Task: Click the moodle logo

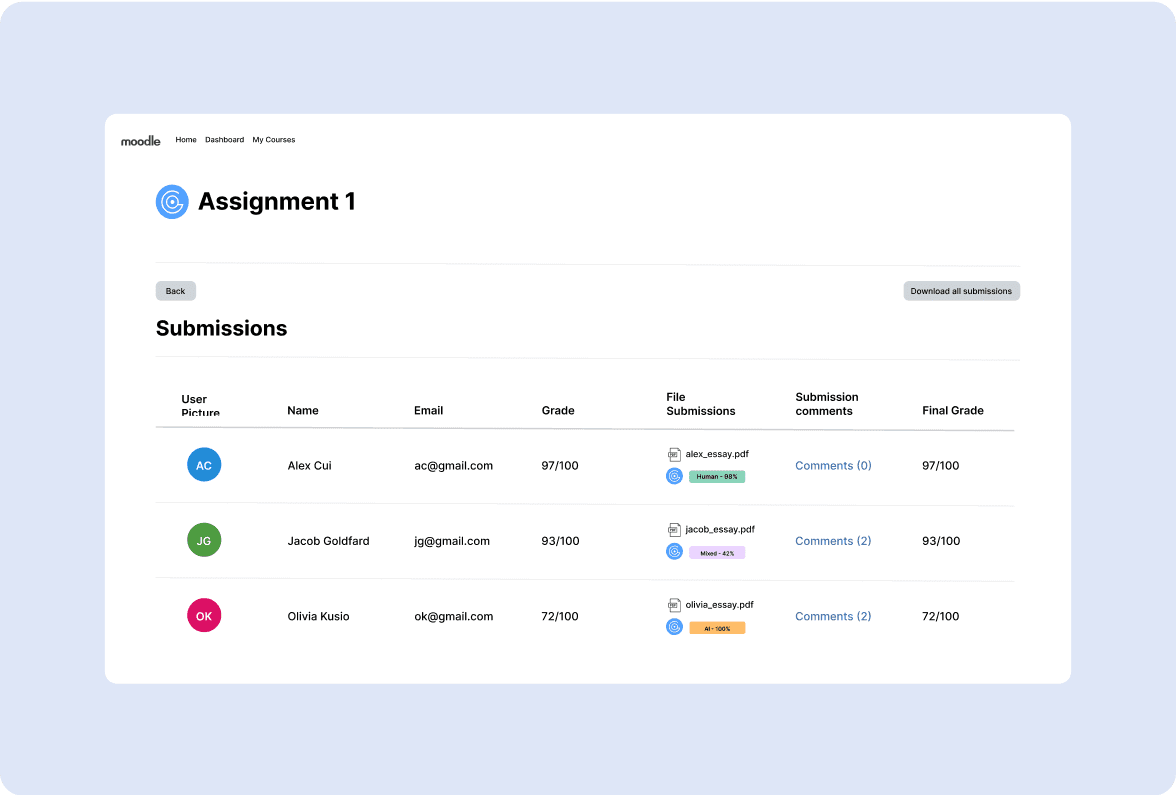Action: pyautogui.click(x=140, y=140)
